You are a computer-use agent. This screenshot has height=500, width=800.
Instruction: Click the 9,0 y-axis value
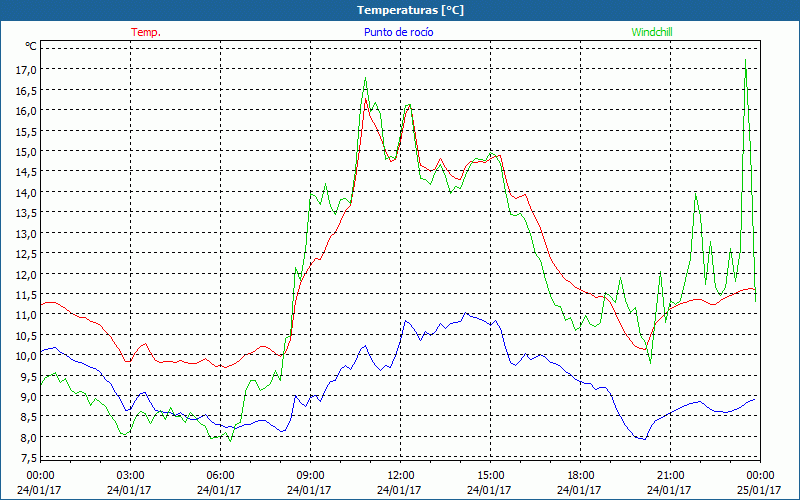pos(29,396)
